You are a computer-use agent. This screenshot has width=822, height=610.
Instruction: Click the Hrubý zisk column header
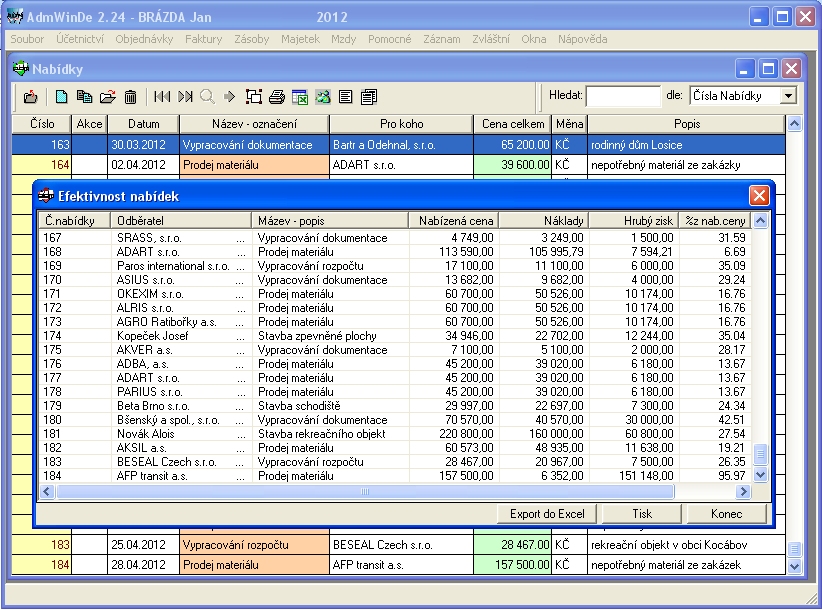(x=634, y=221)
